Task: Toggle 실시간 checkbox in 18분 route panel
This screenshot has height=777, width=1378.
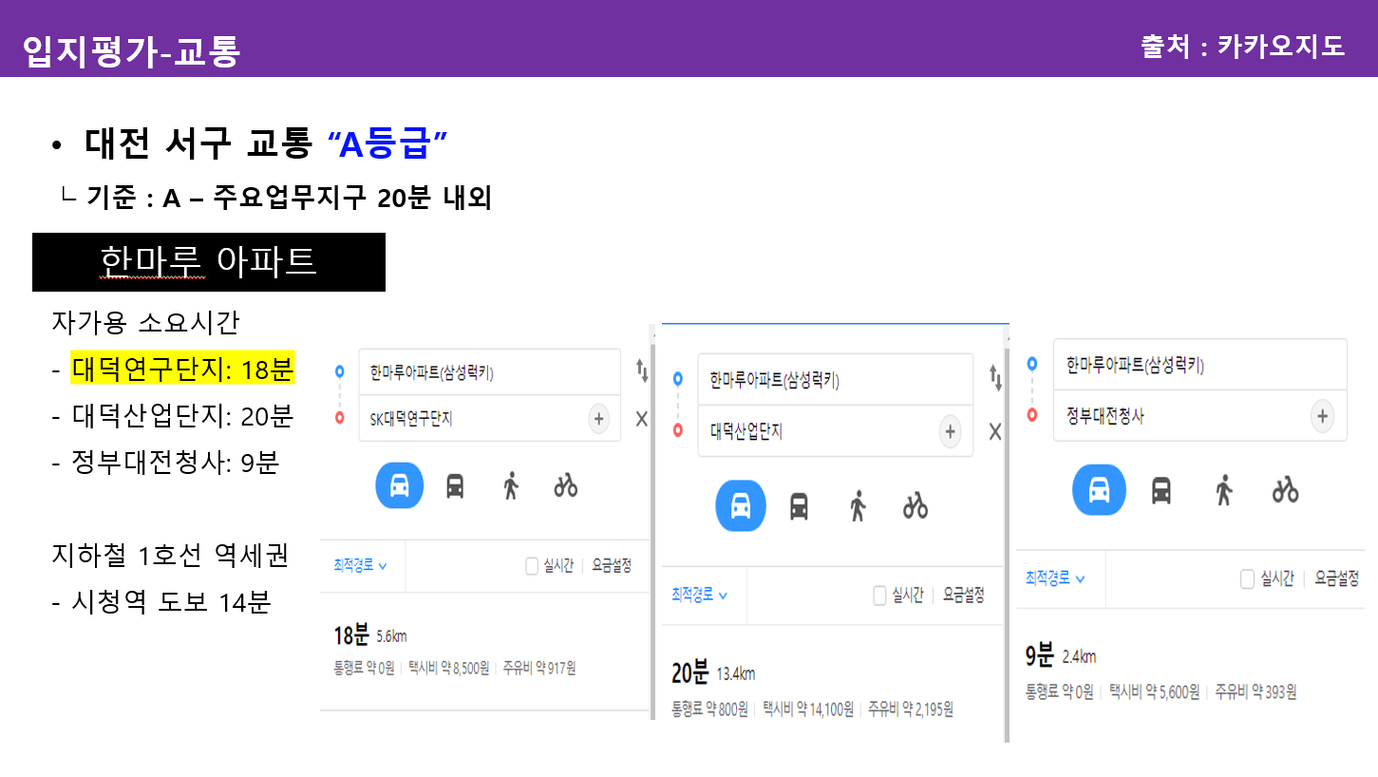Action: pyautogui.click(x=532, y=566)
